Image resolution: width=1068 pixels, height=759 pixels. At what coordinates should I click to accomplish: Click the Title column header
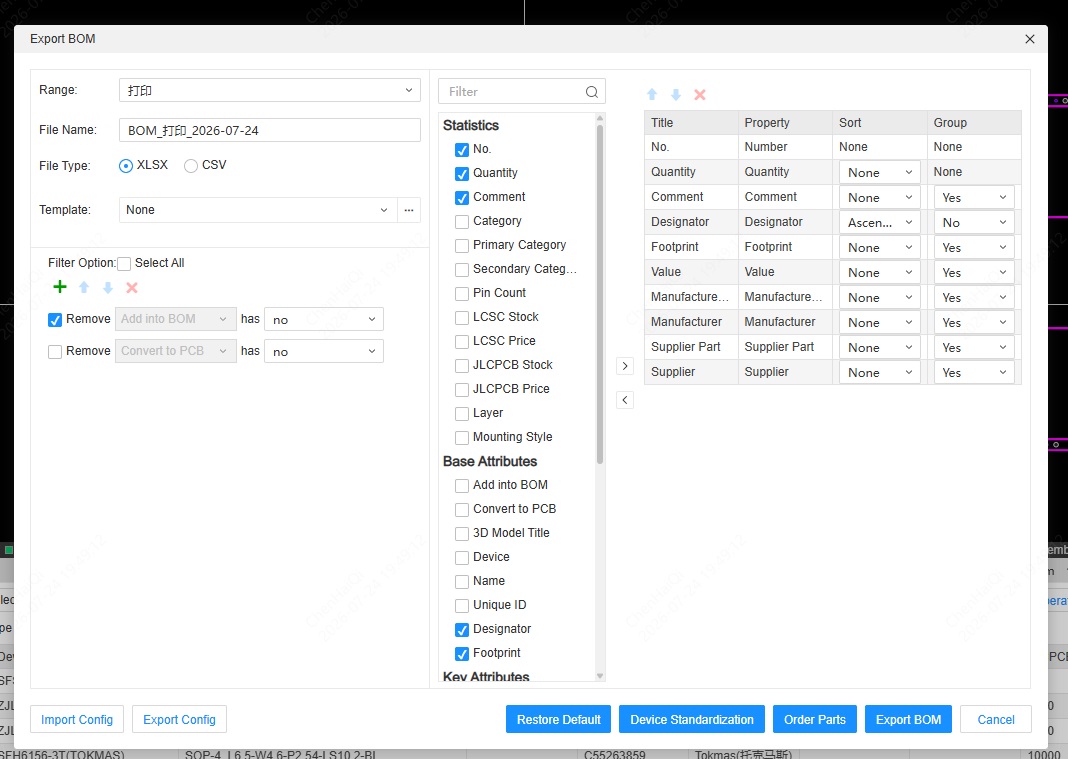click(x=691, y=123)
